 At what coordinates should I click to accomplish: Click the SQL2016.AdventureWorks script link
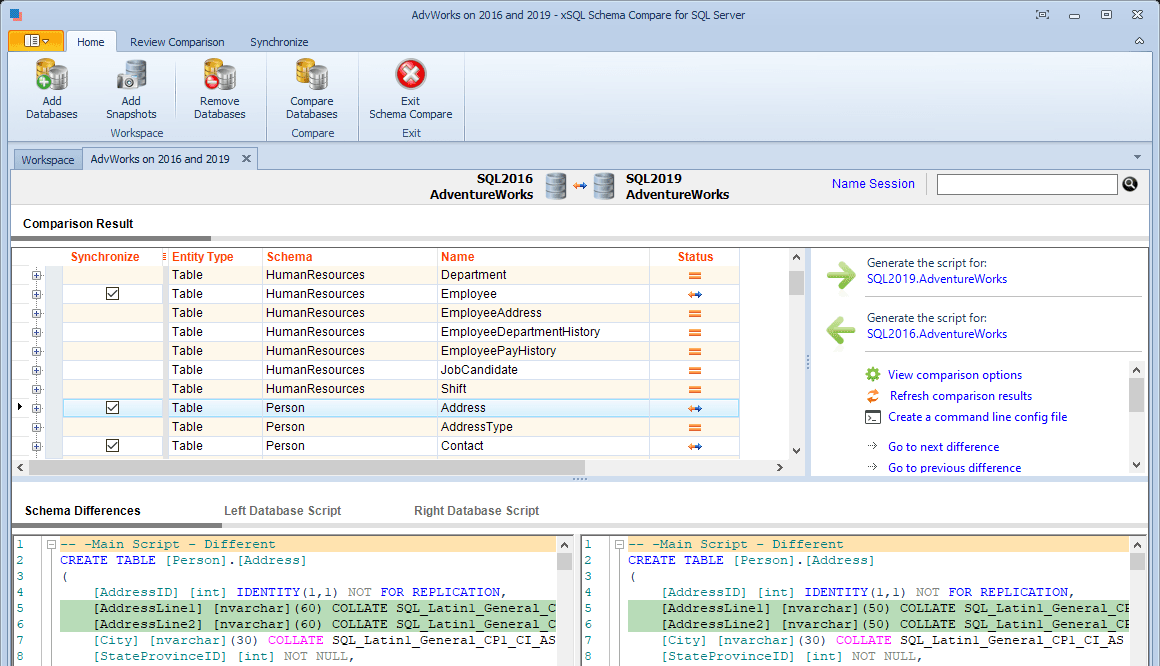tap(937, 334)
